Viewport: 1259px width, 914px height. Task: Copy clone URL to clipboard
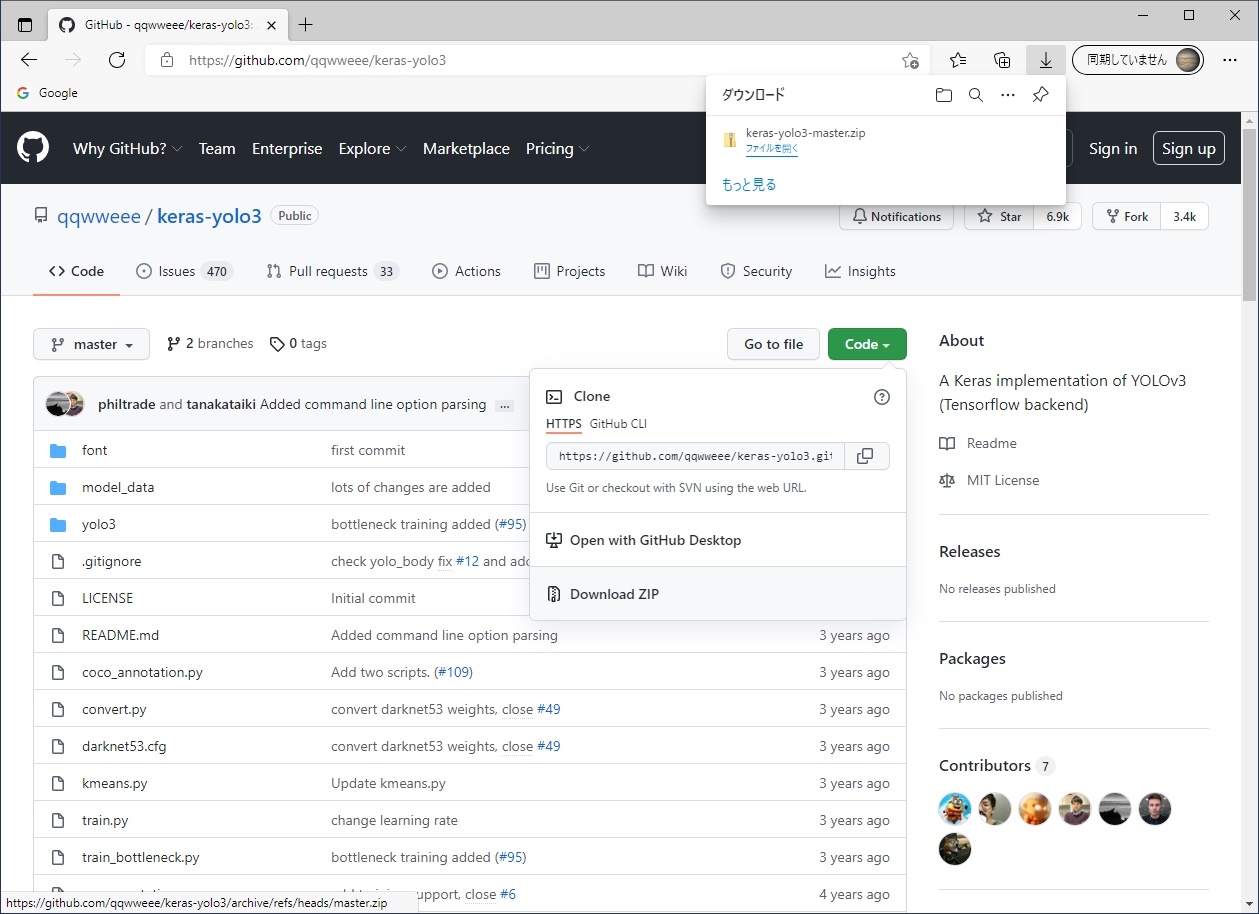(866, 456)
